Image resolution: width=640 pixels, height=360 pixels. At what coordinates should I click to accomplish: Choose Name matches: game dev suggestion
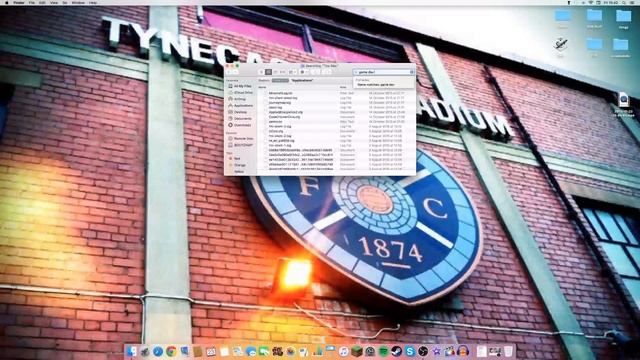[376, 84]
